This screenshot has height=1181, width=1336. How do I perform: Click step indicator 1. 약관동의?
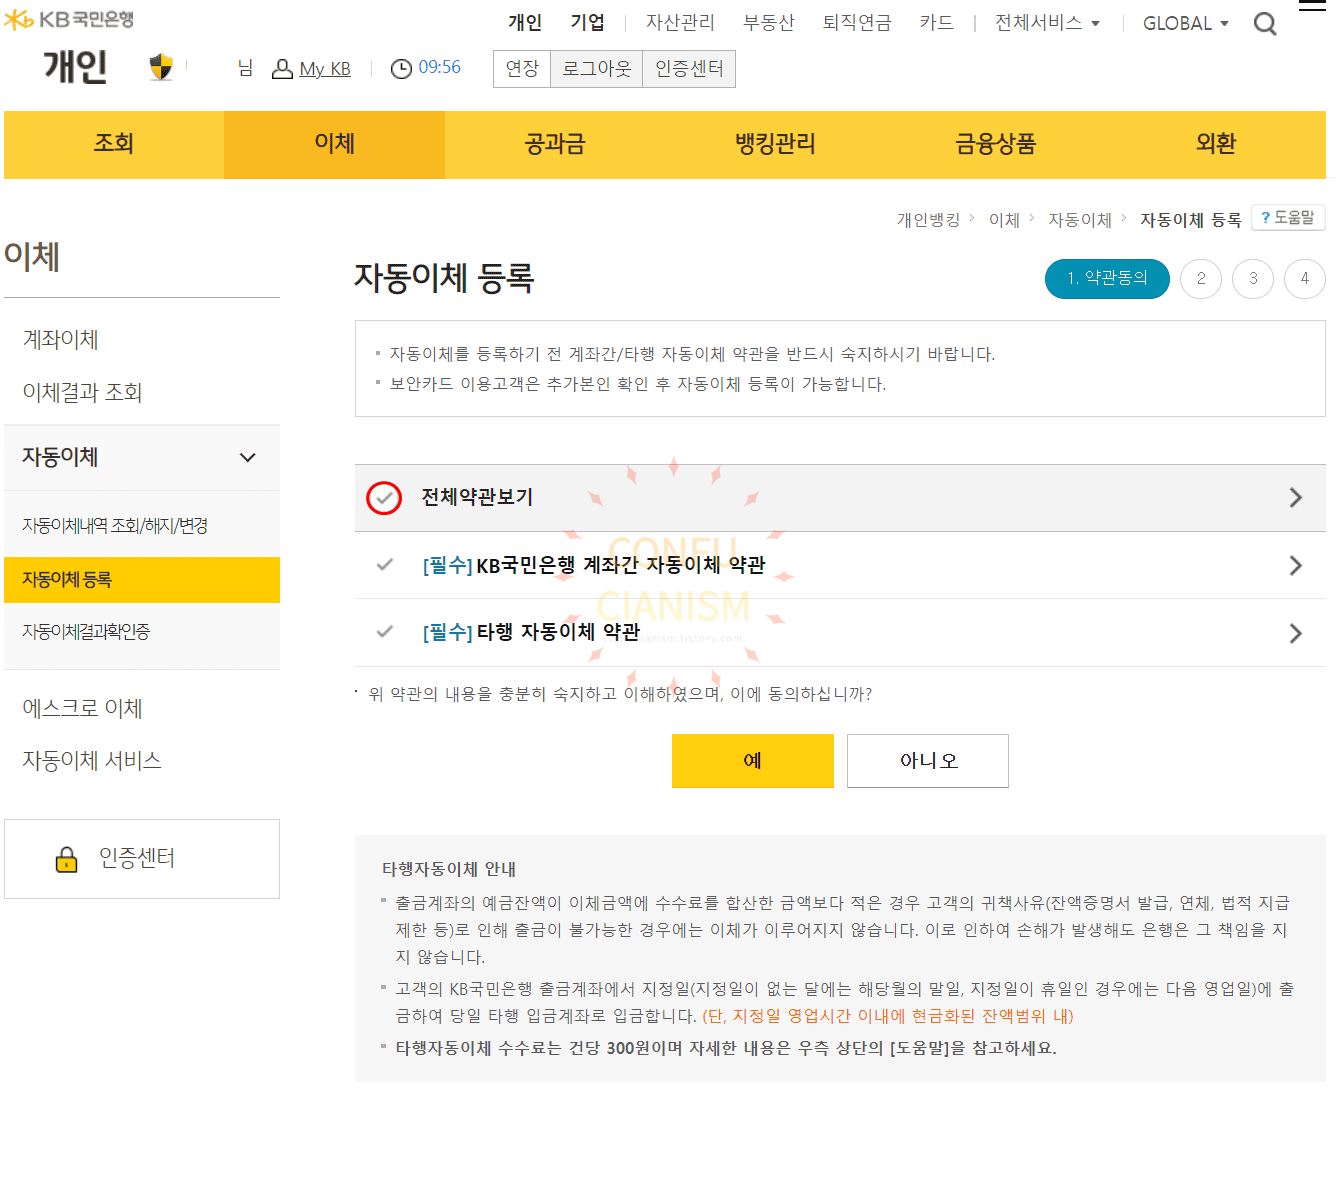point(1107,279)
